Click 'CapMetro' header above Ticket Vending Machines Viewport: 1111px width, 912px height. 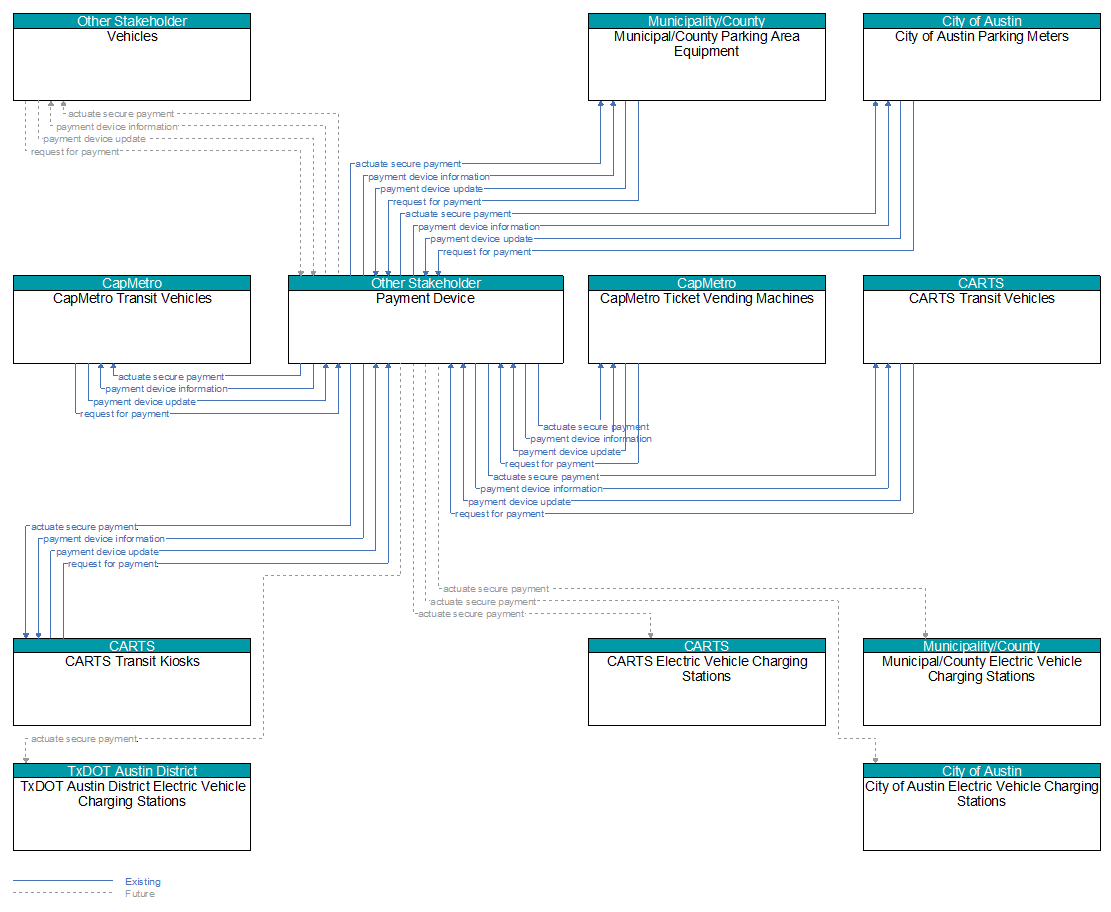tap(706, 283)
